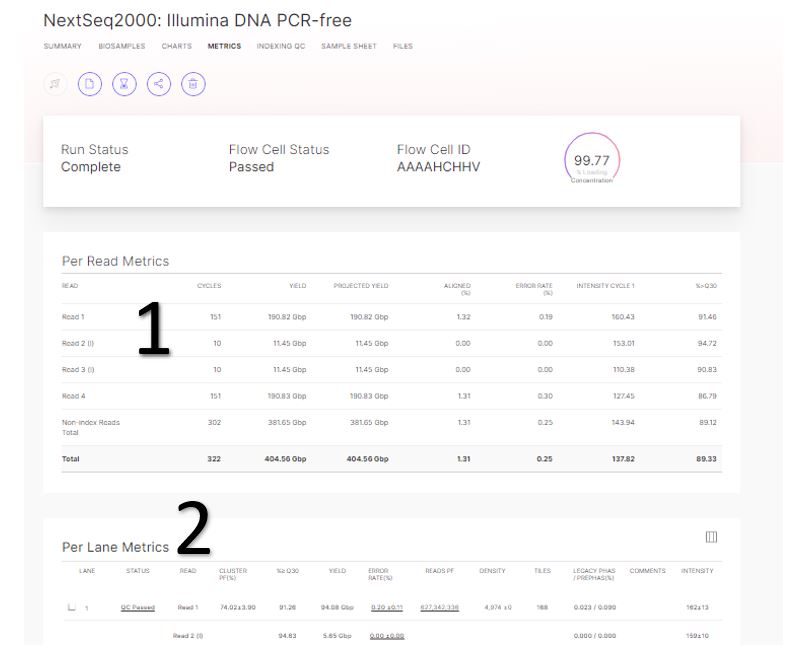This screenshot has width=798, height=658.
Task: Click the 160.43 intensity value for Read 1
Action: (x=623, y=317)
